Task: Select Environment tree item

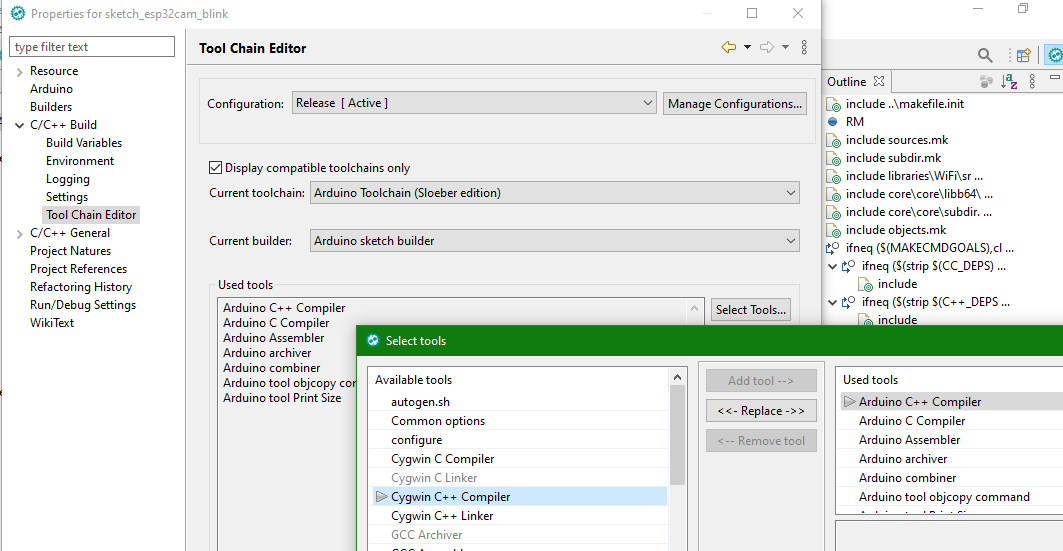Action: point(80,161)
